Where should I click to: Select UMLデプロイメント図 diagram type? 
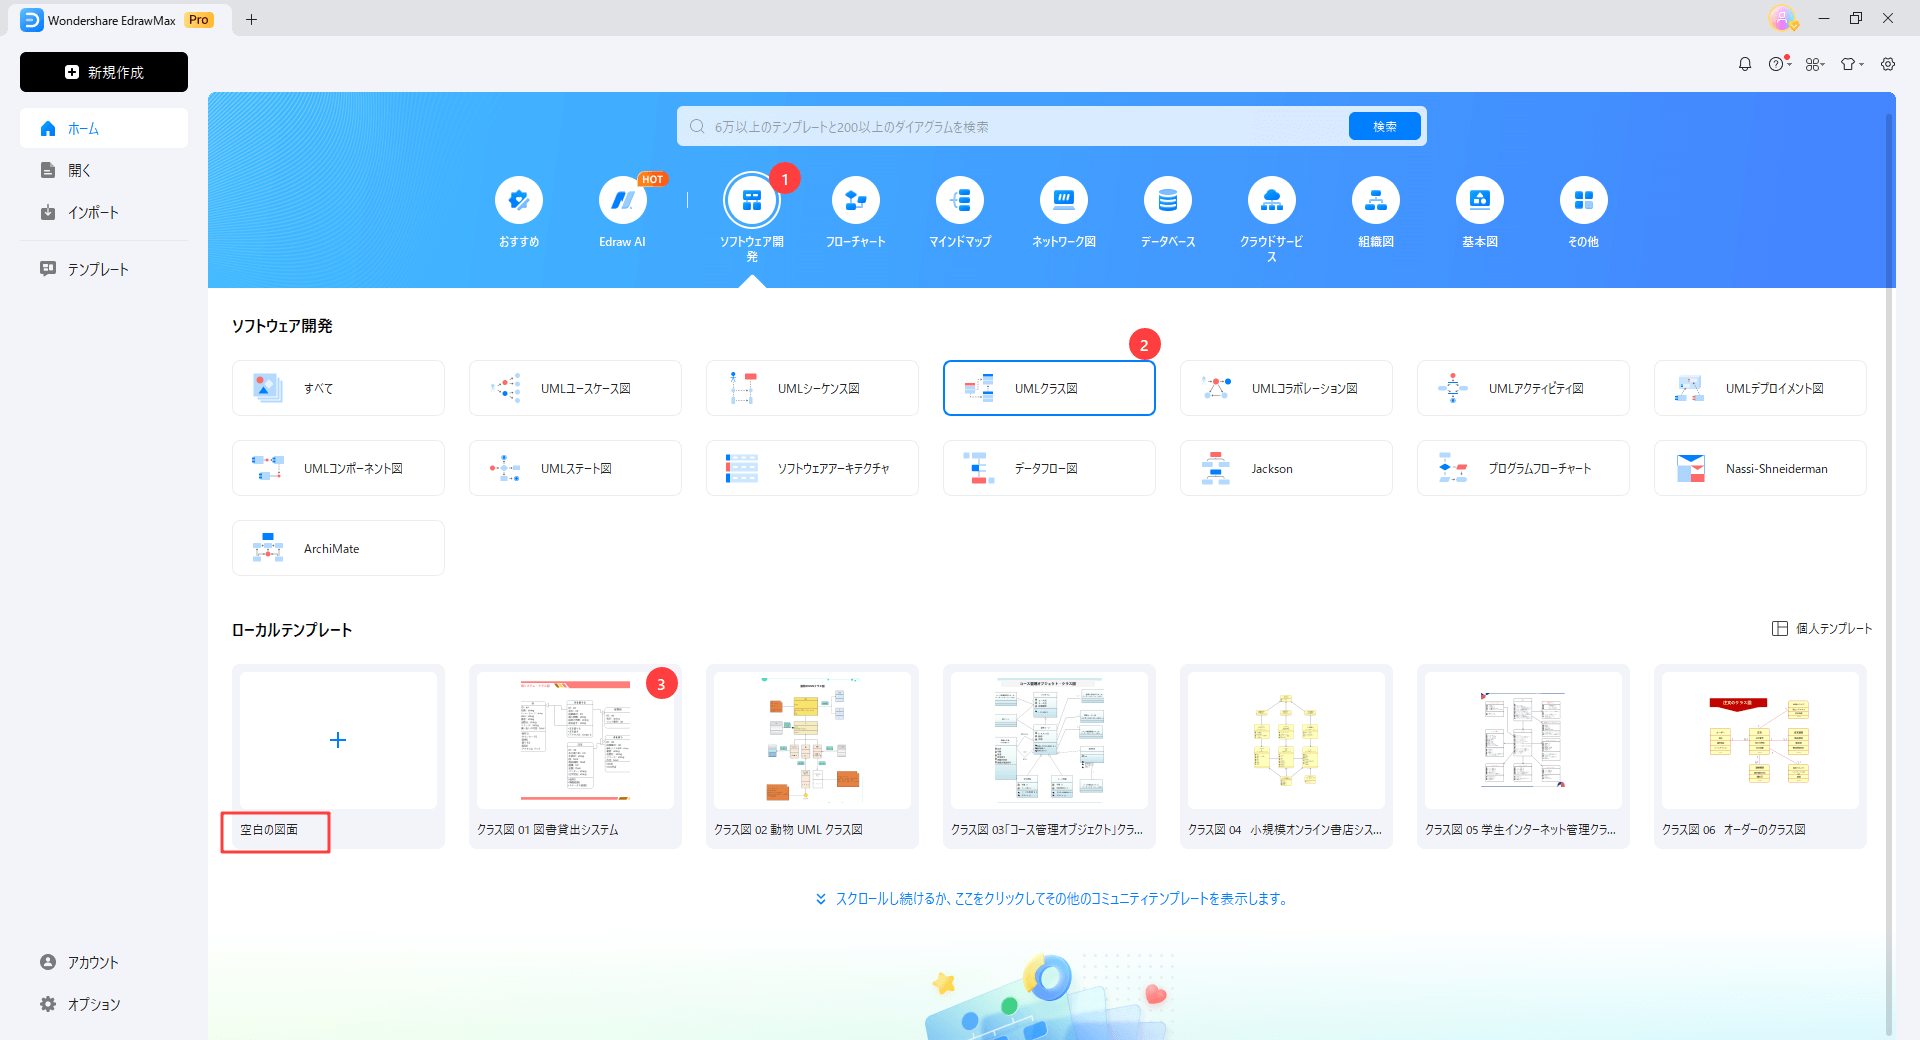[x=1760, y=388]
